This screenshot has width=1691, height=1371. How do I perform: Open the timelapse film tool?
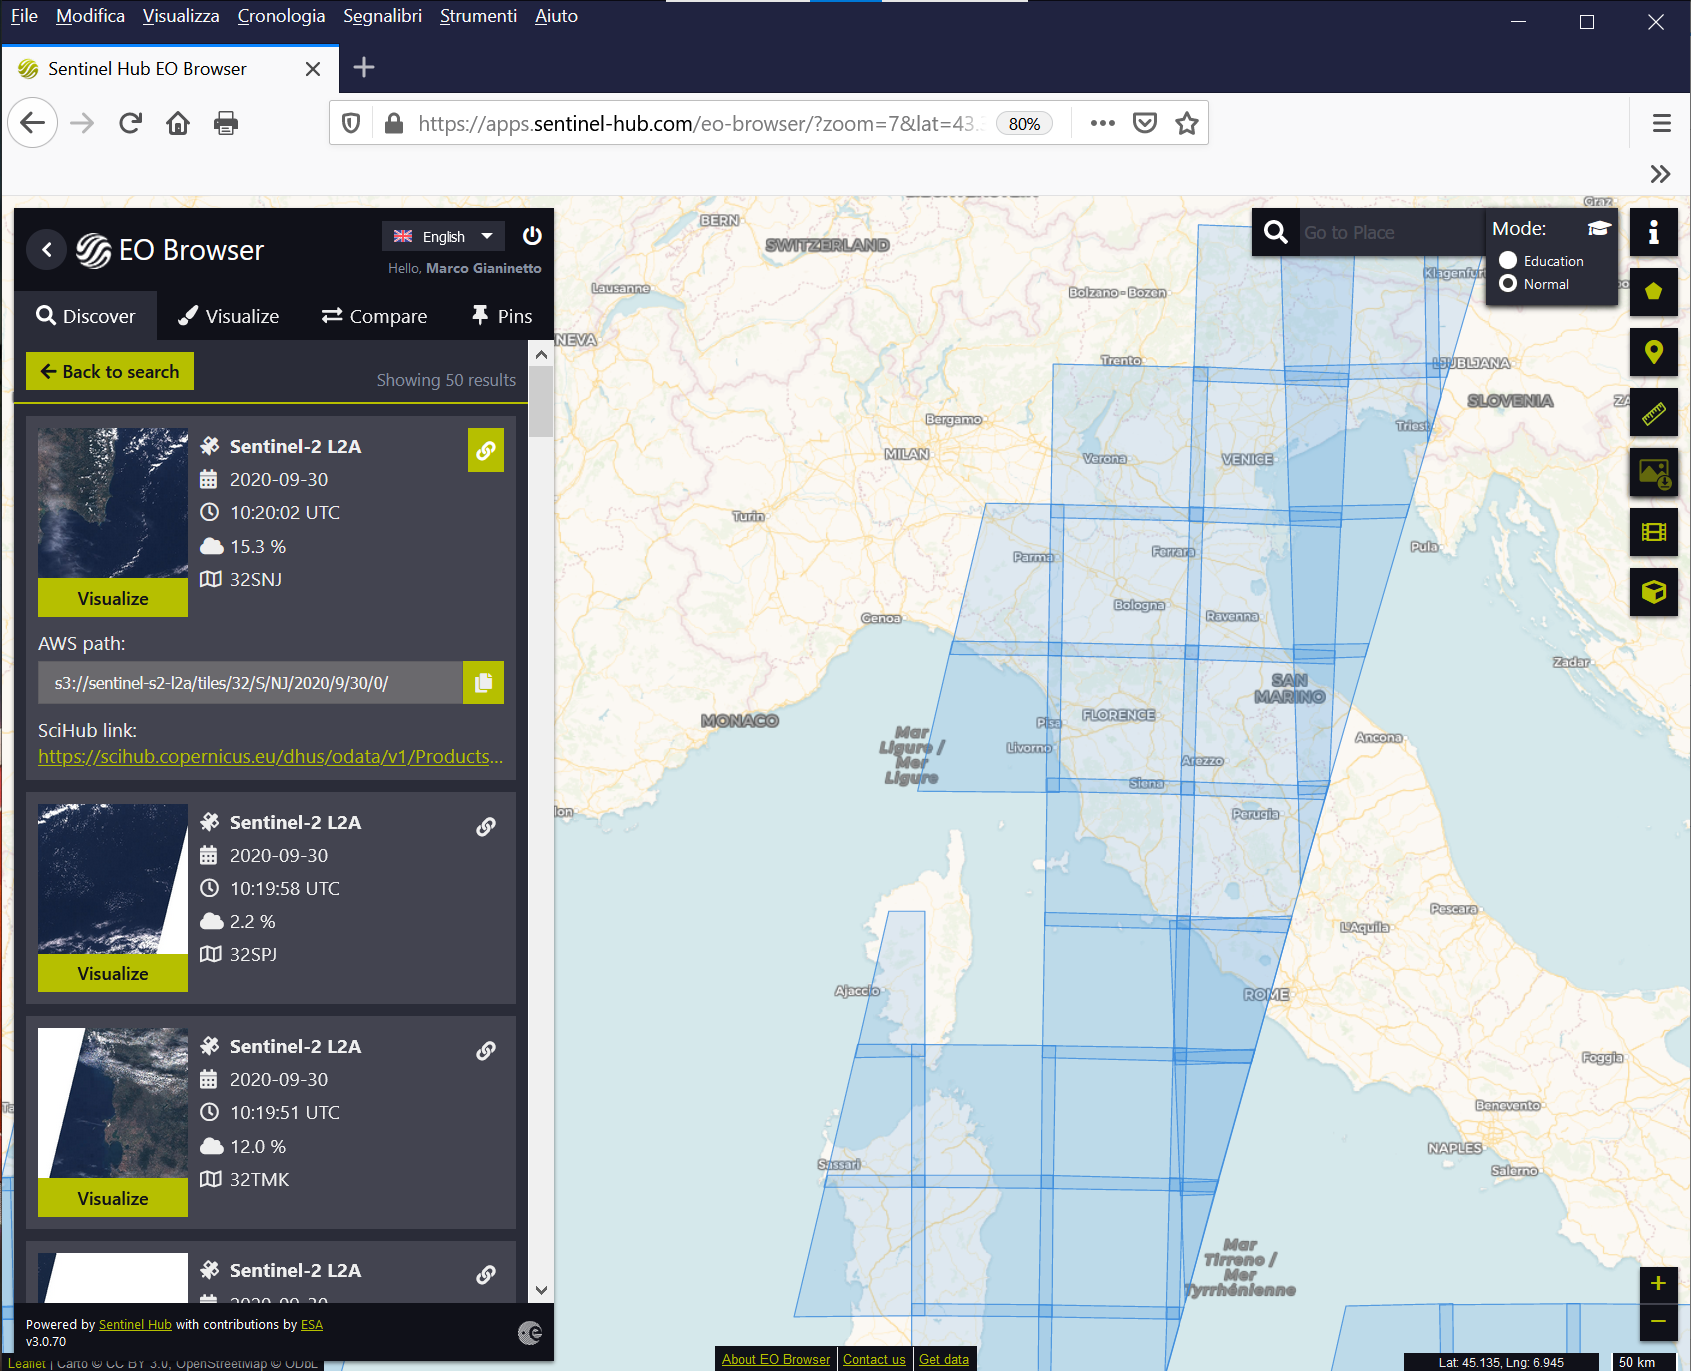[1654, 532]
